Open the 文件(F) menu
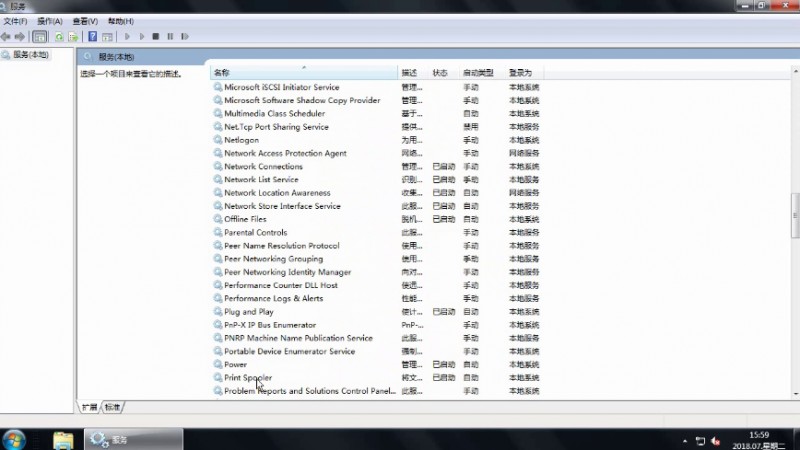The image size is (800, 450). tap(15, 21)
